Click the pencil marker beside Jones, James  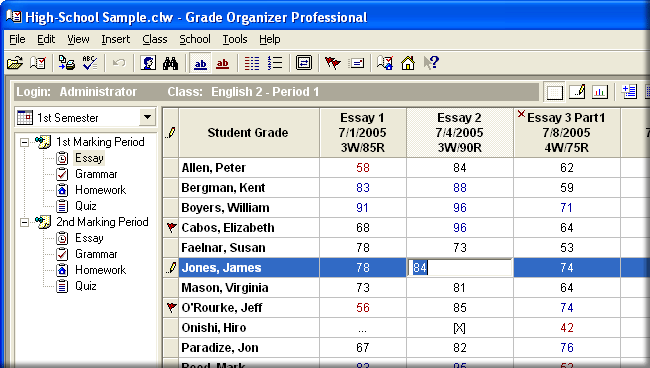(171, 268)
